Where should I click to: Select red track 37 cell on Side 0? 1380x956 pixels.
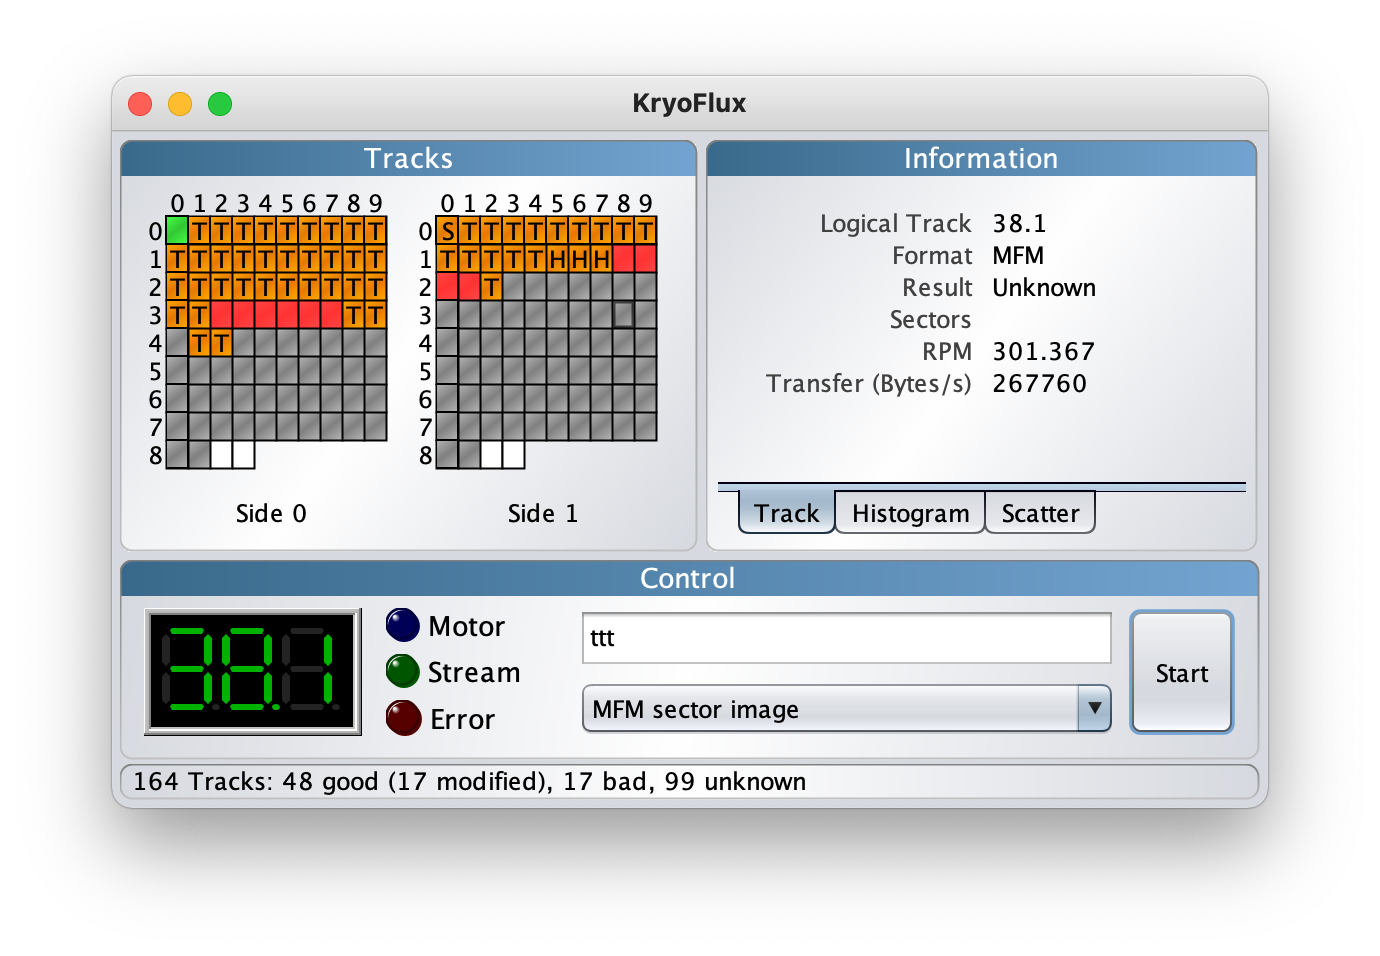(x=331, y=315)
